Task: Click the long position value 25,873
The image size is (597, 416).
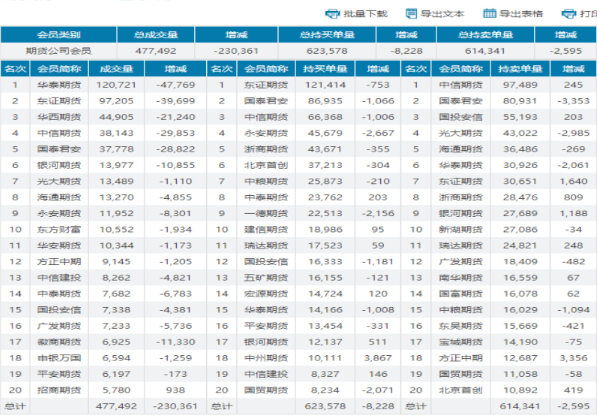Action: [325, 181]
